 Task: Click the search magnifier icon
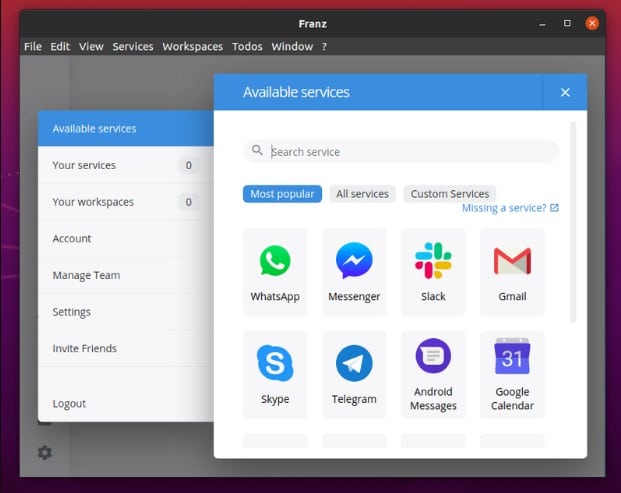click(x=257, y=150)
